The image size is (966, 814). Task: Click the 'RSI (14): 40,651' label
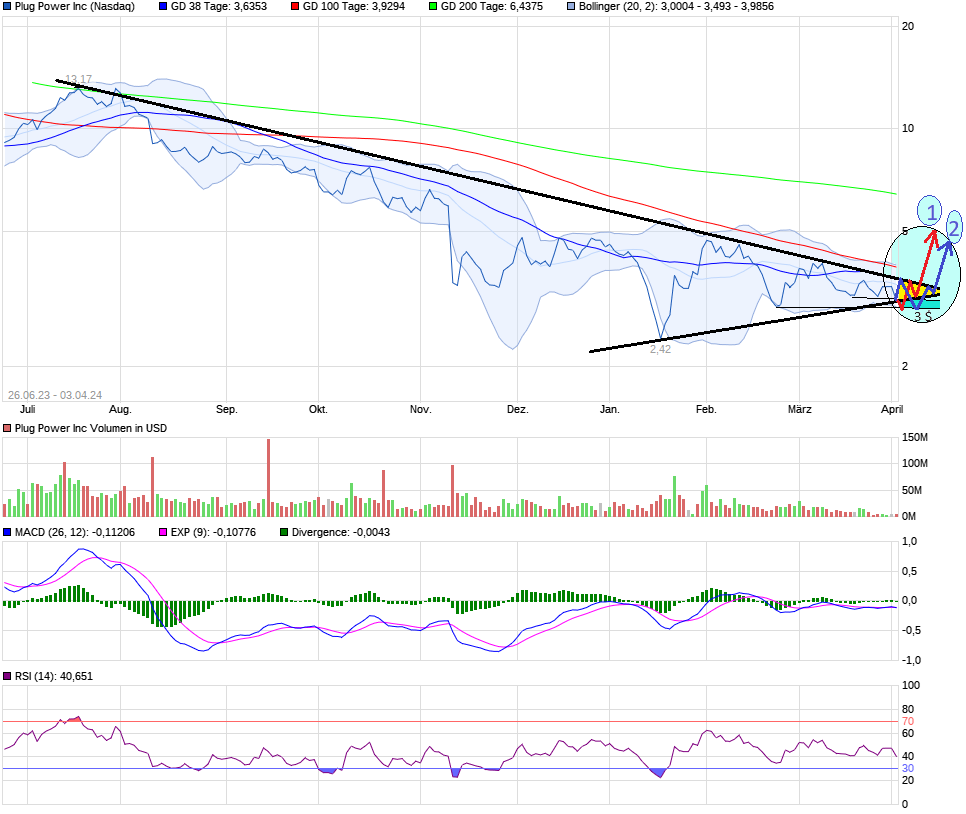tap(54, 677)
